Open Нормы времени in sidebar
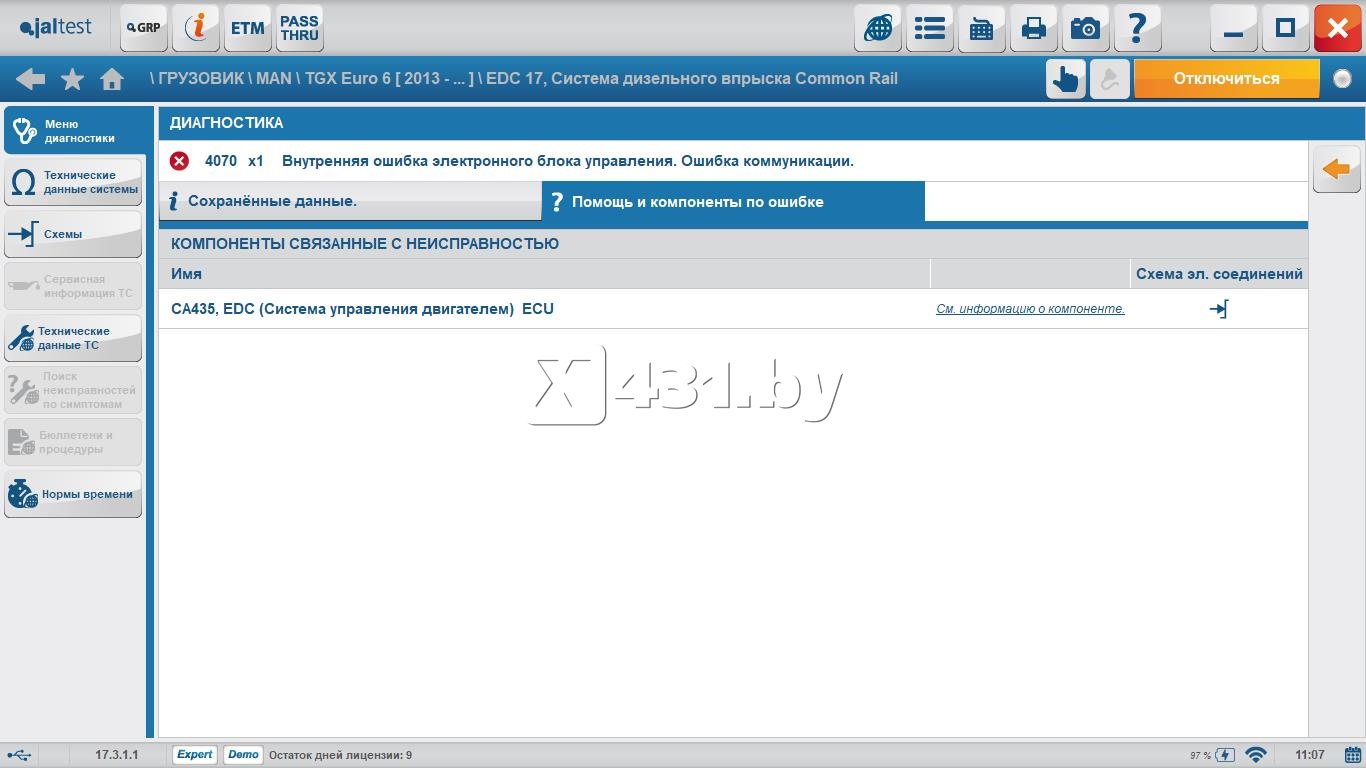The image size is (1366, 768). pyautogui.click(x=73, y=494)
